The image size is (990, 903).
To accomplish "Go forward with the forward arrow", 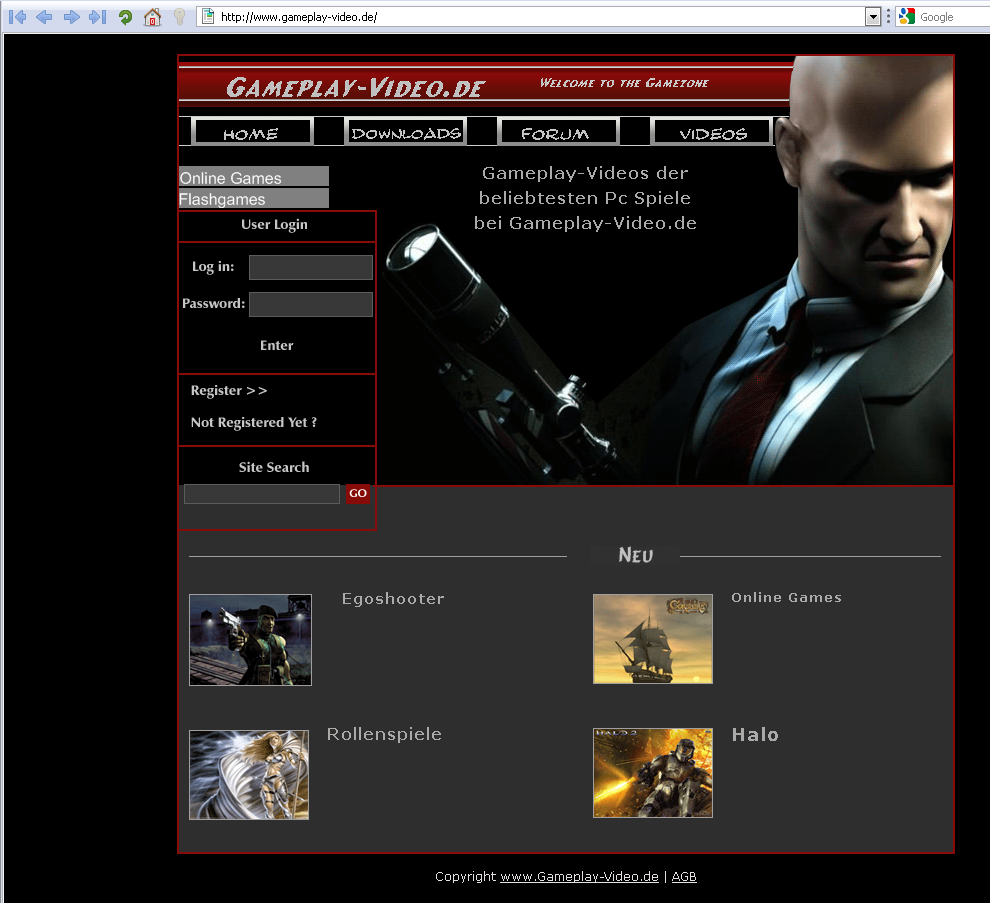I will click(71, 16).
